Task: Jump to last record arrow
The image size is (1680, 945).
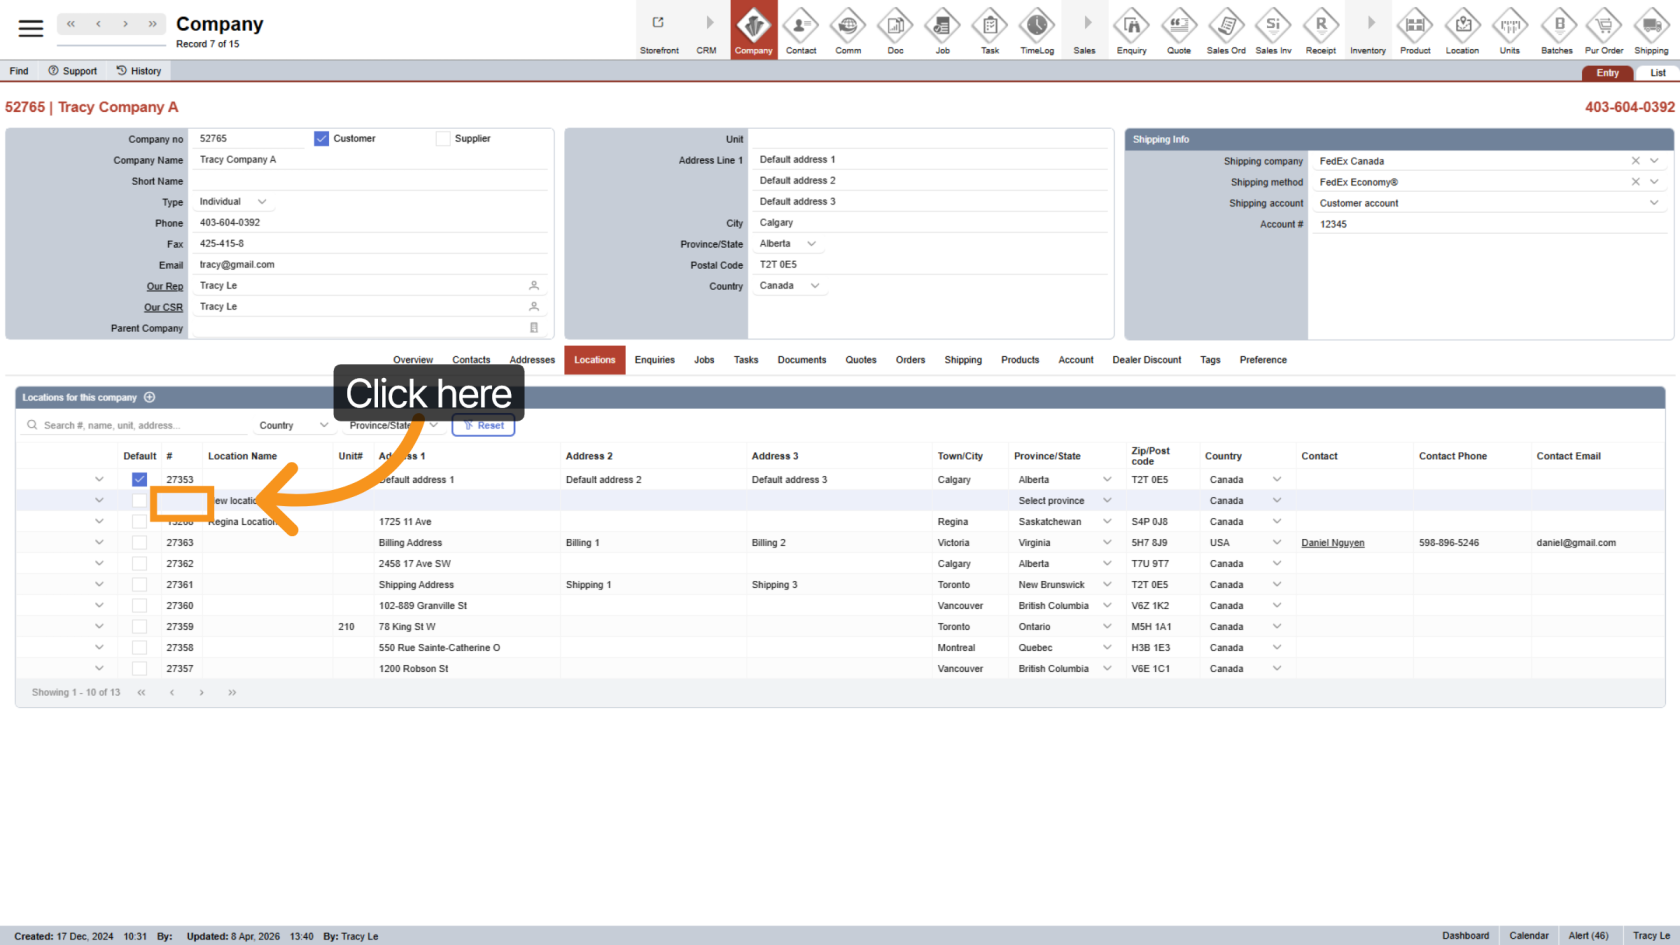Action: (152, 24)
